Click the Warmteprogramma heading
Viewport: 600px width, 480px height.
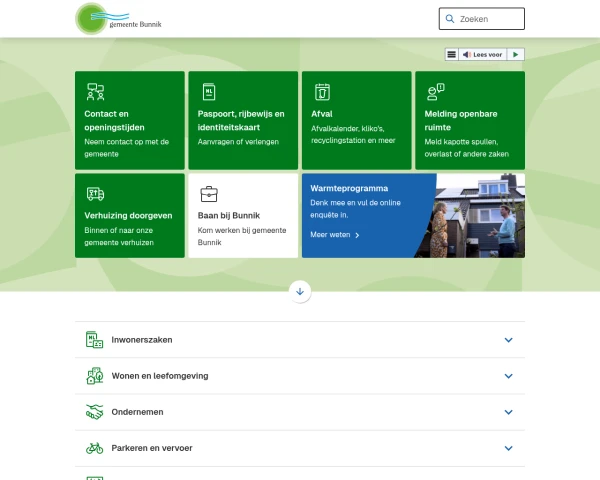click(x=349, y=188)
